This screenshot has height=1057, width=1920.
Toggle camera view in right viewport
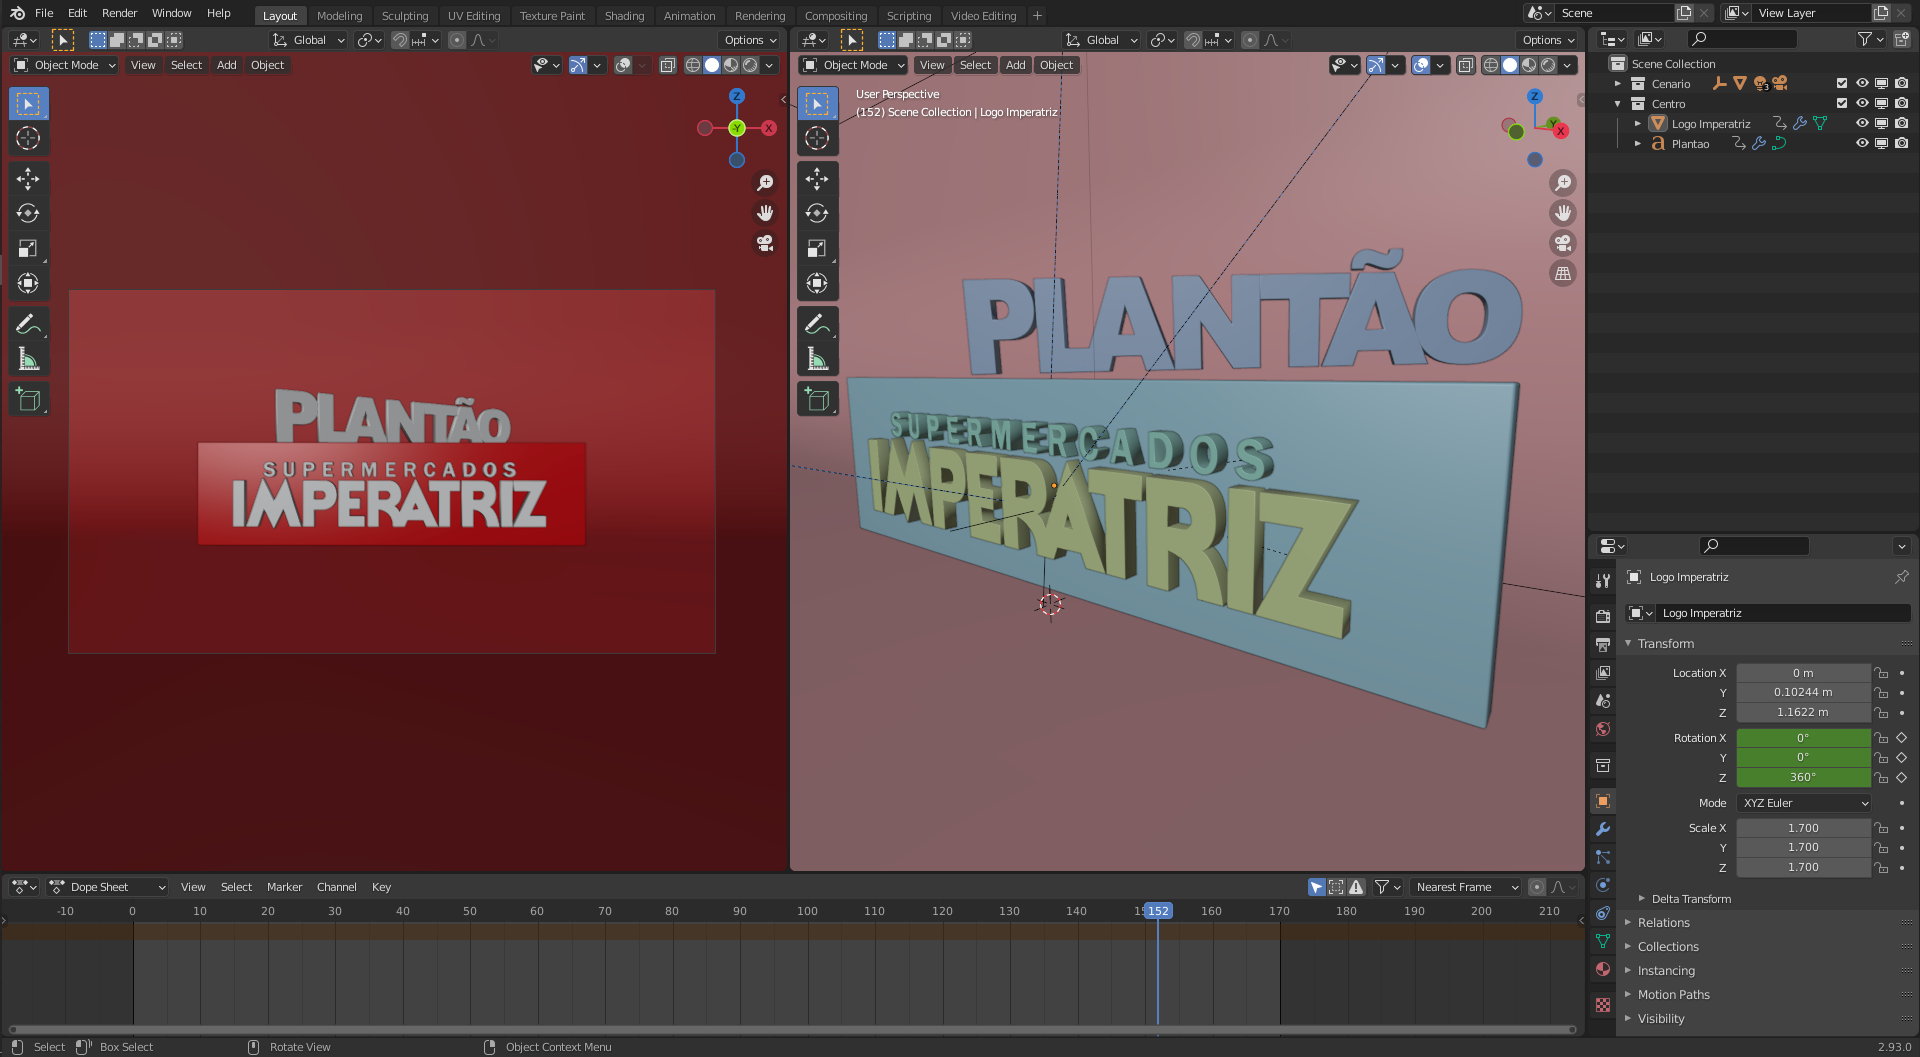pos(1562,243)
